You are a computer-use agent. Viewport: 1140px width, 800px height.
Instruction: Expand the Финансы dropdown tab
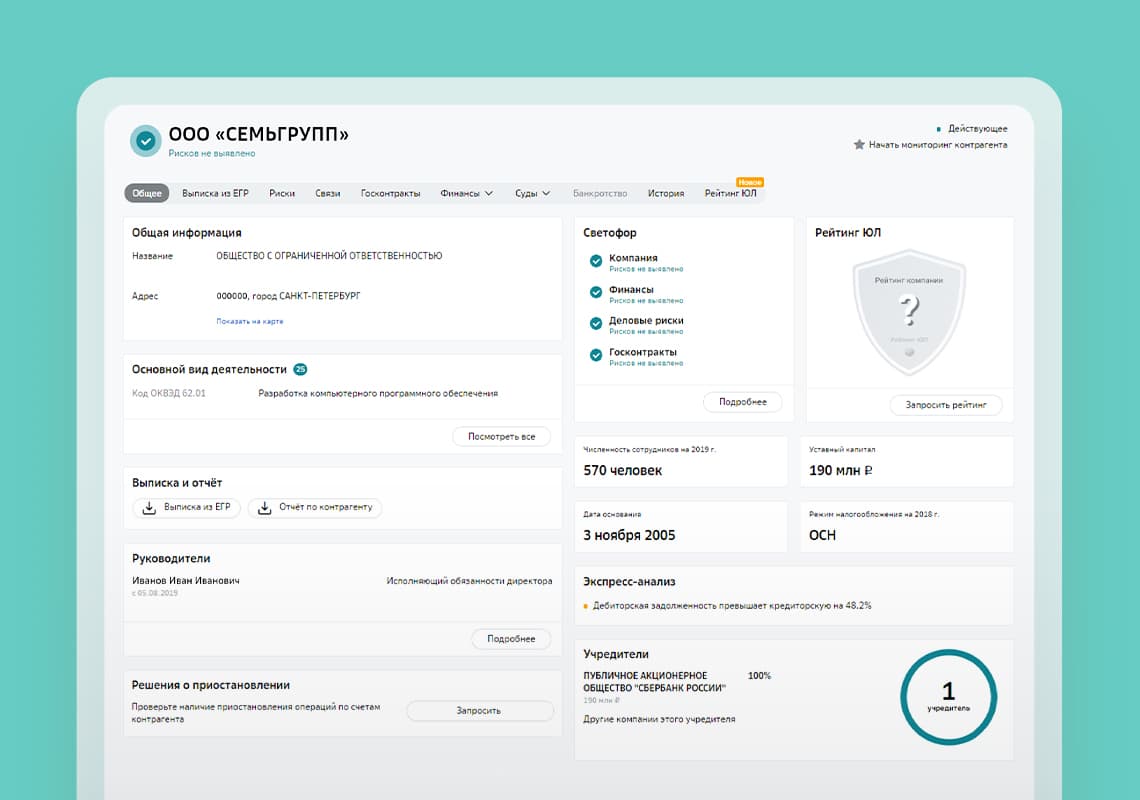point(466,193)
